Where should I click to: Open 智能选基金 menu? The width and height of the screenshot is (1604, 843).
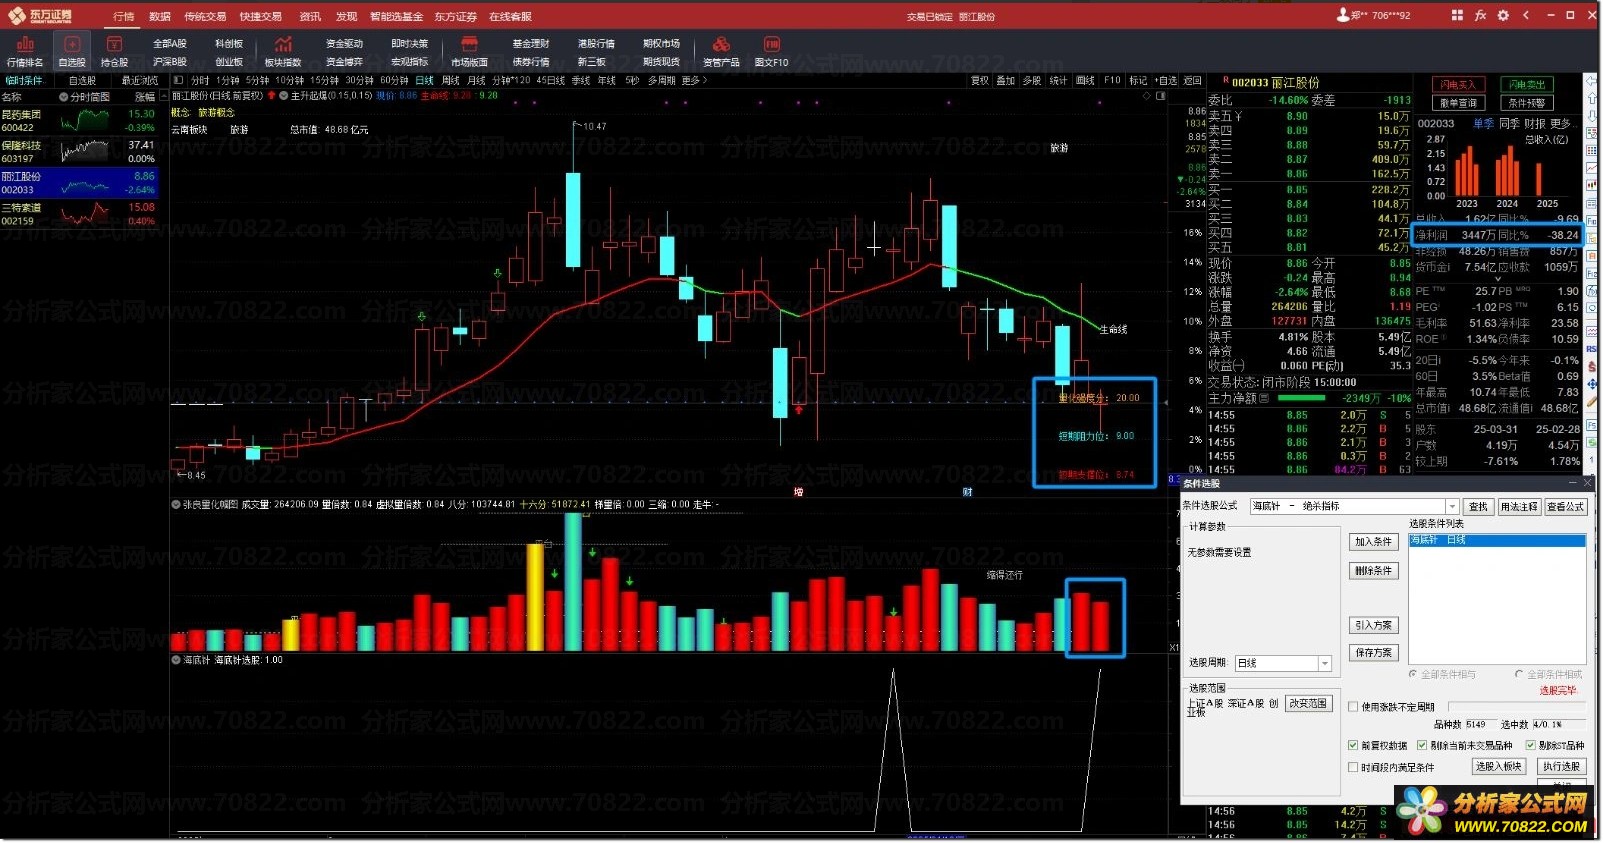[396, 16]
